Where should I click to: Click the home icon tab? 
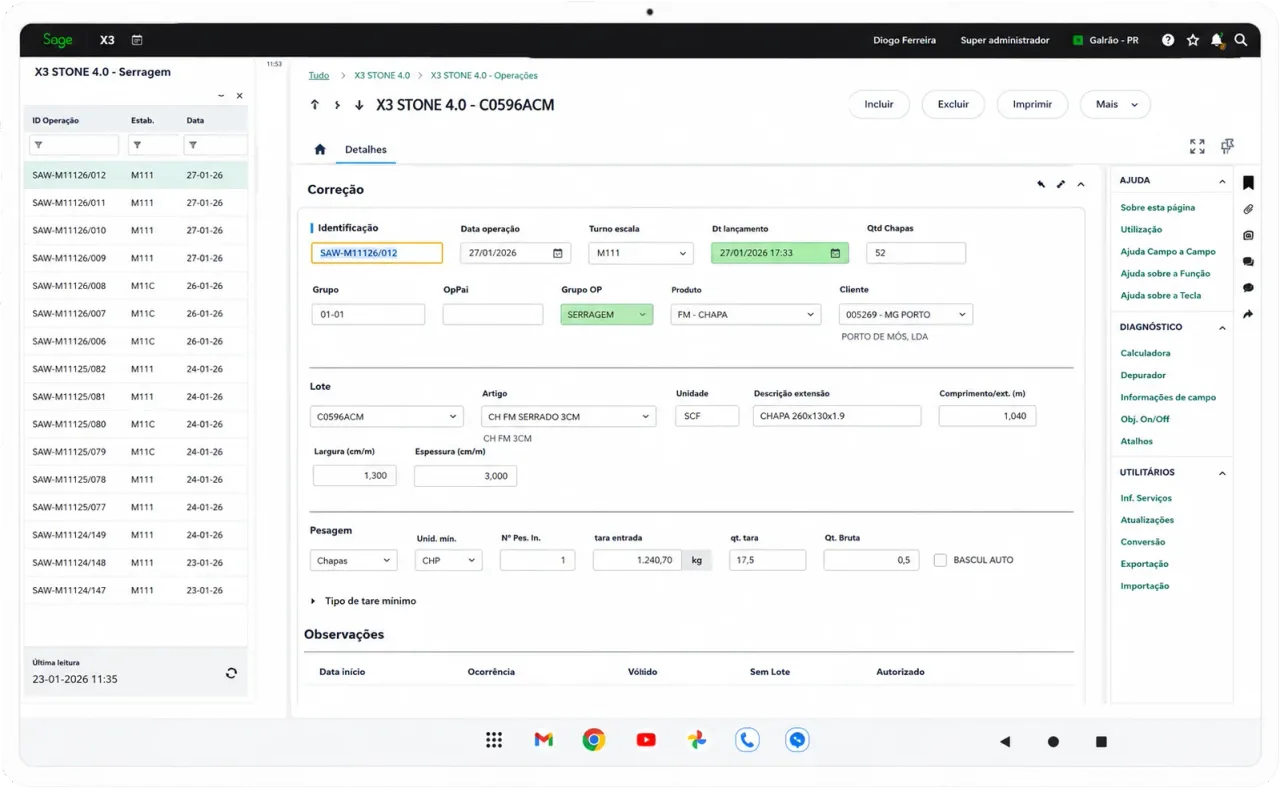[320, 149]
